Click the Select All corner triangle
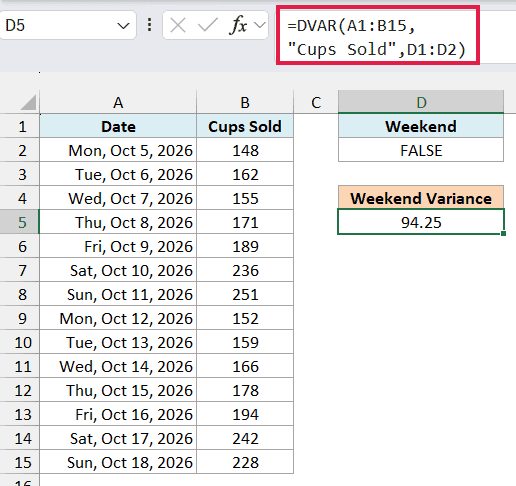The image size is (516, 486). [x=29, y=102]
